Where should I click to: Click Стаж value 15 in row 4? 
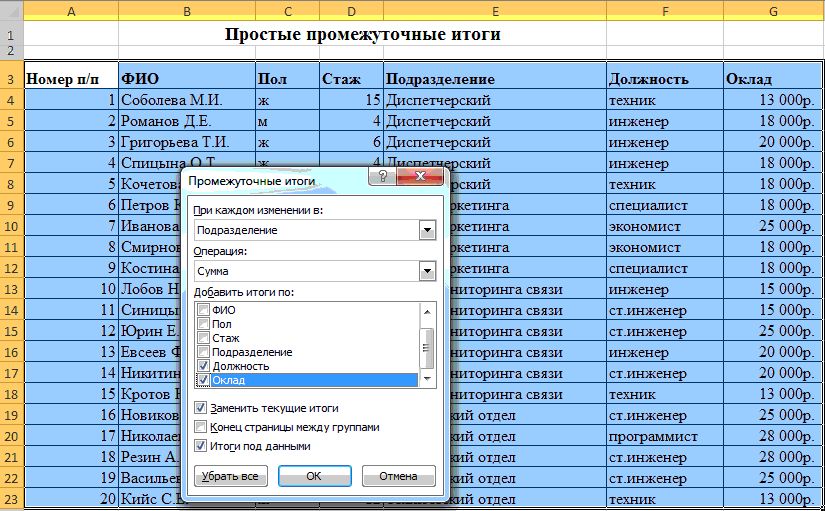[351, 99]
